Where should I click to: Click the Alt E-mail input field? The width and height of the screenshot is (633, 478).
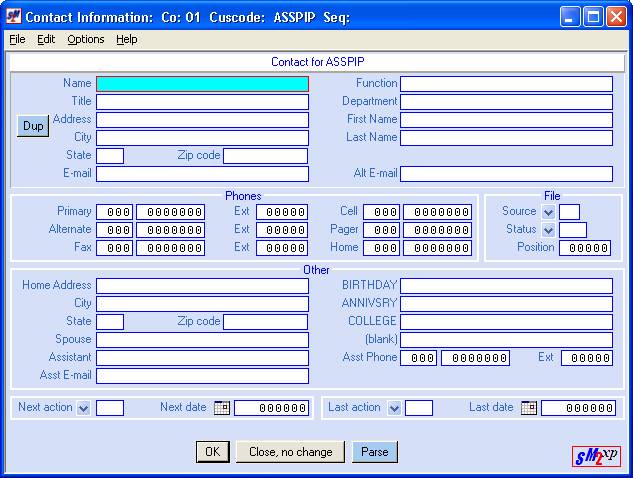click(x=506, y=174)
